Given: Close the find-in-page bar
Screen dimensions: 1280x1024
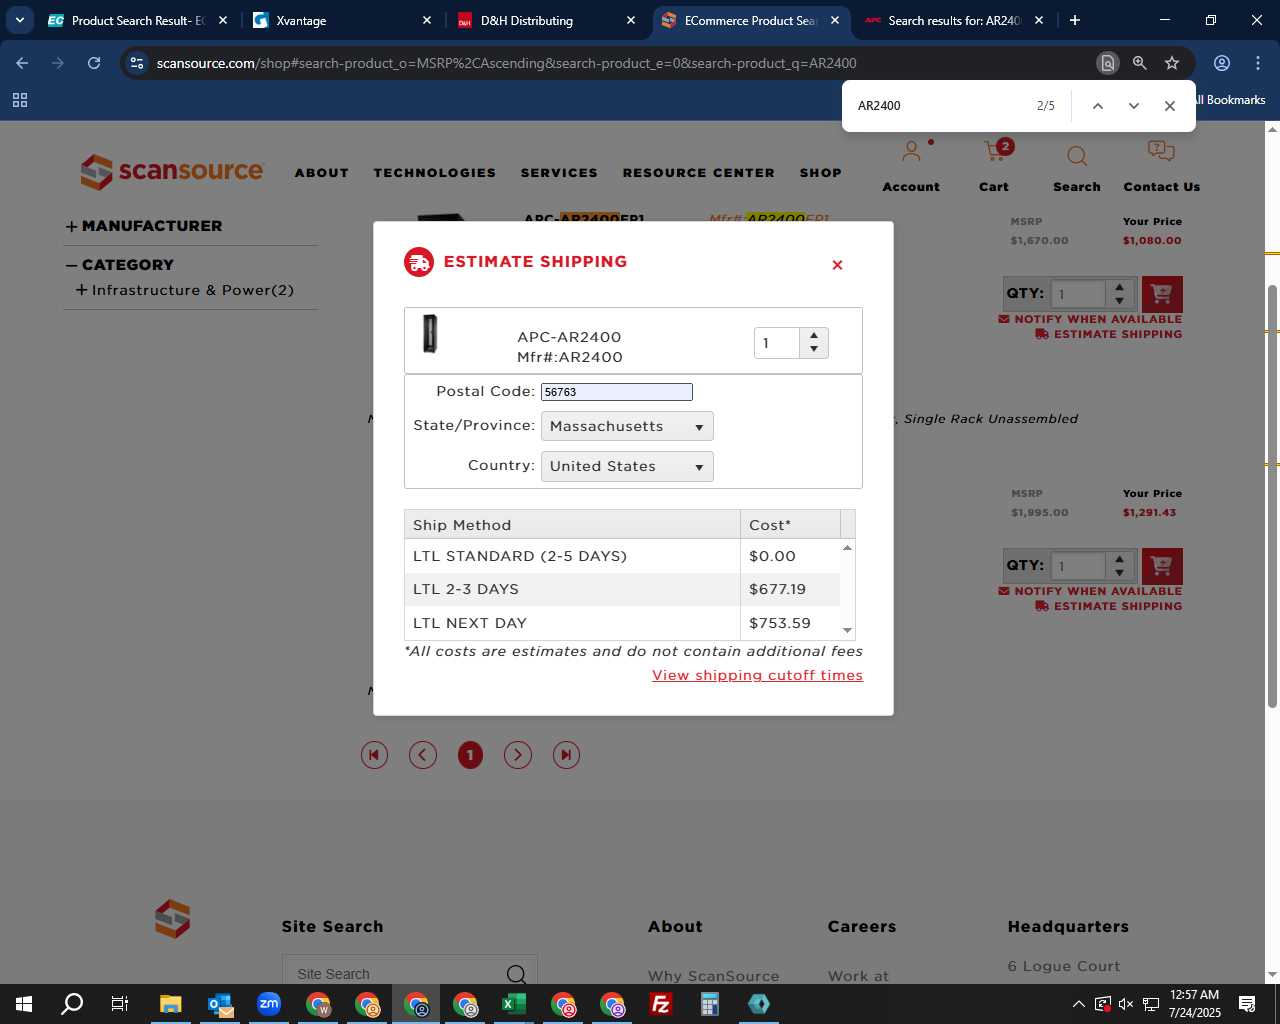Looking at the screenshot, I should (1169, 106).
